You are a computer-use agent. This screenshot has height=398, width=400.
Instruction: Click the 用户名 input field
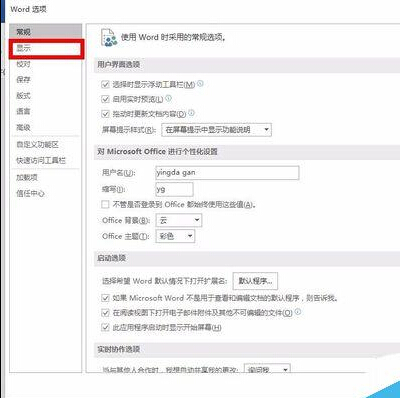227,173
